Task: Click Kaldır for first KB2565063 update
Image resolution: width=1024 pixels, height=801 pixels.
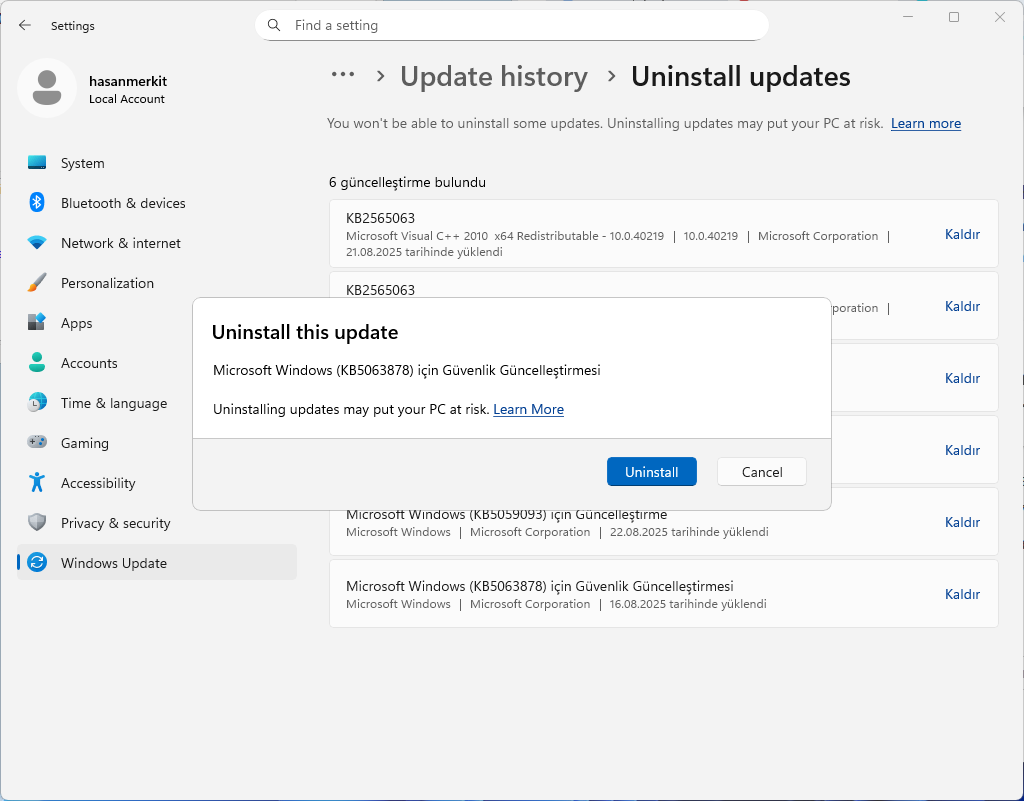Action: click(x=962, y=234)
